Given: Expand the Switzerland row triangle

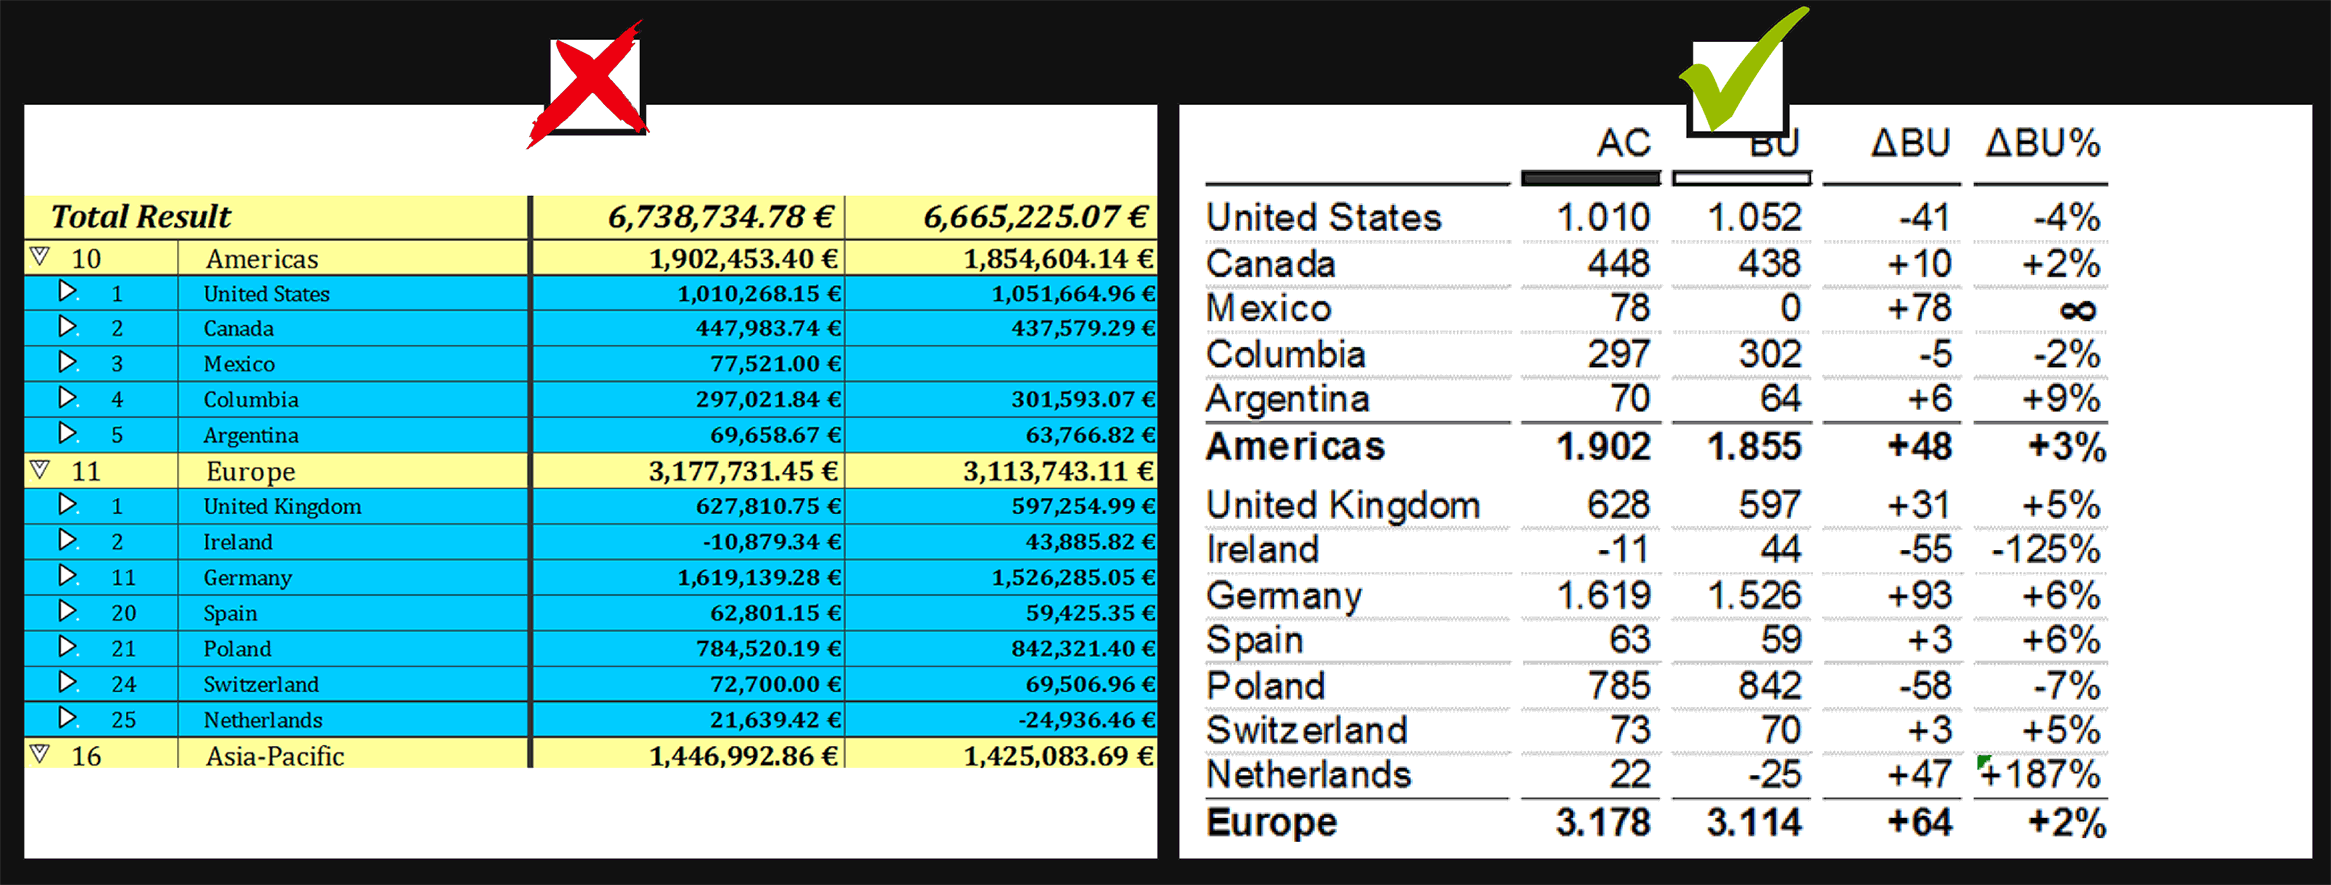Looking at the screenshot, I should point(67,682).
